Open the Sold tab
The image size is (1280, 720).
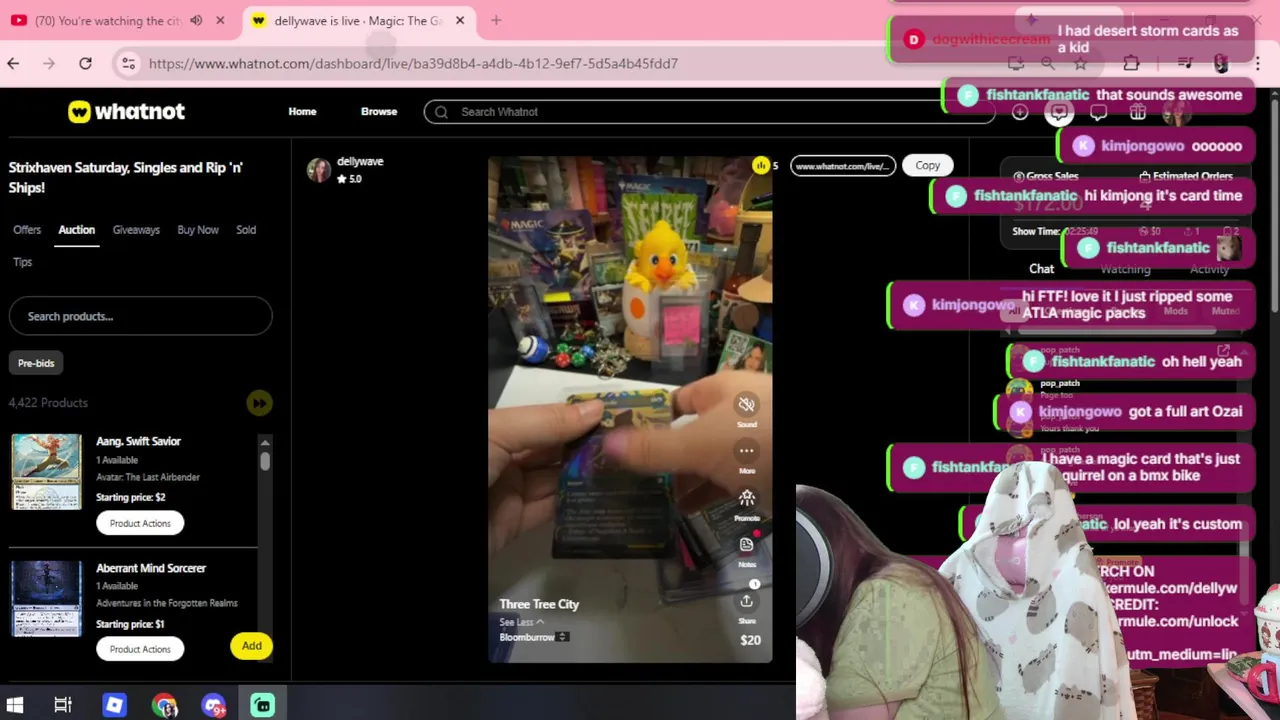tap(246, 230)
